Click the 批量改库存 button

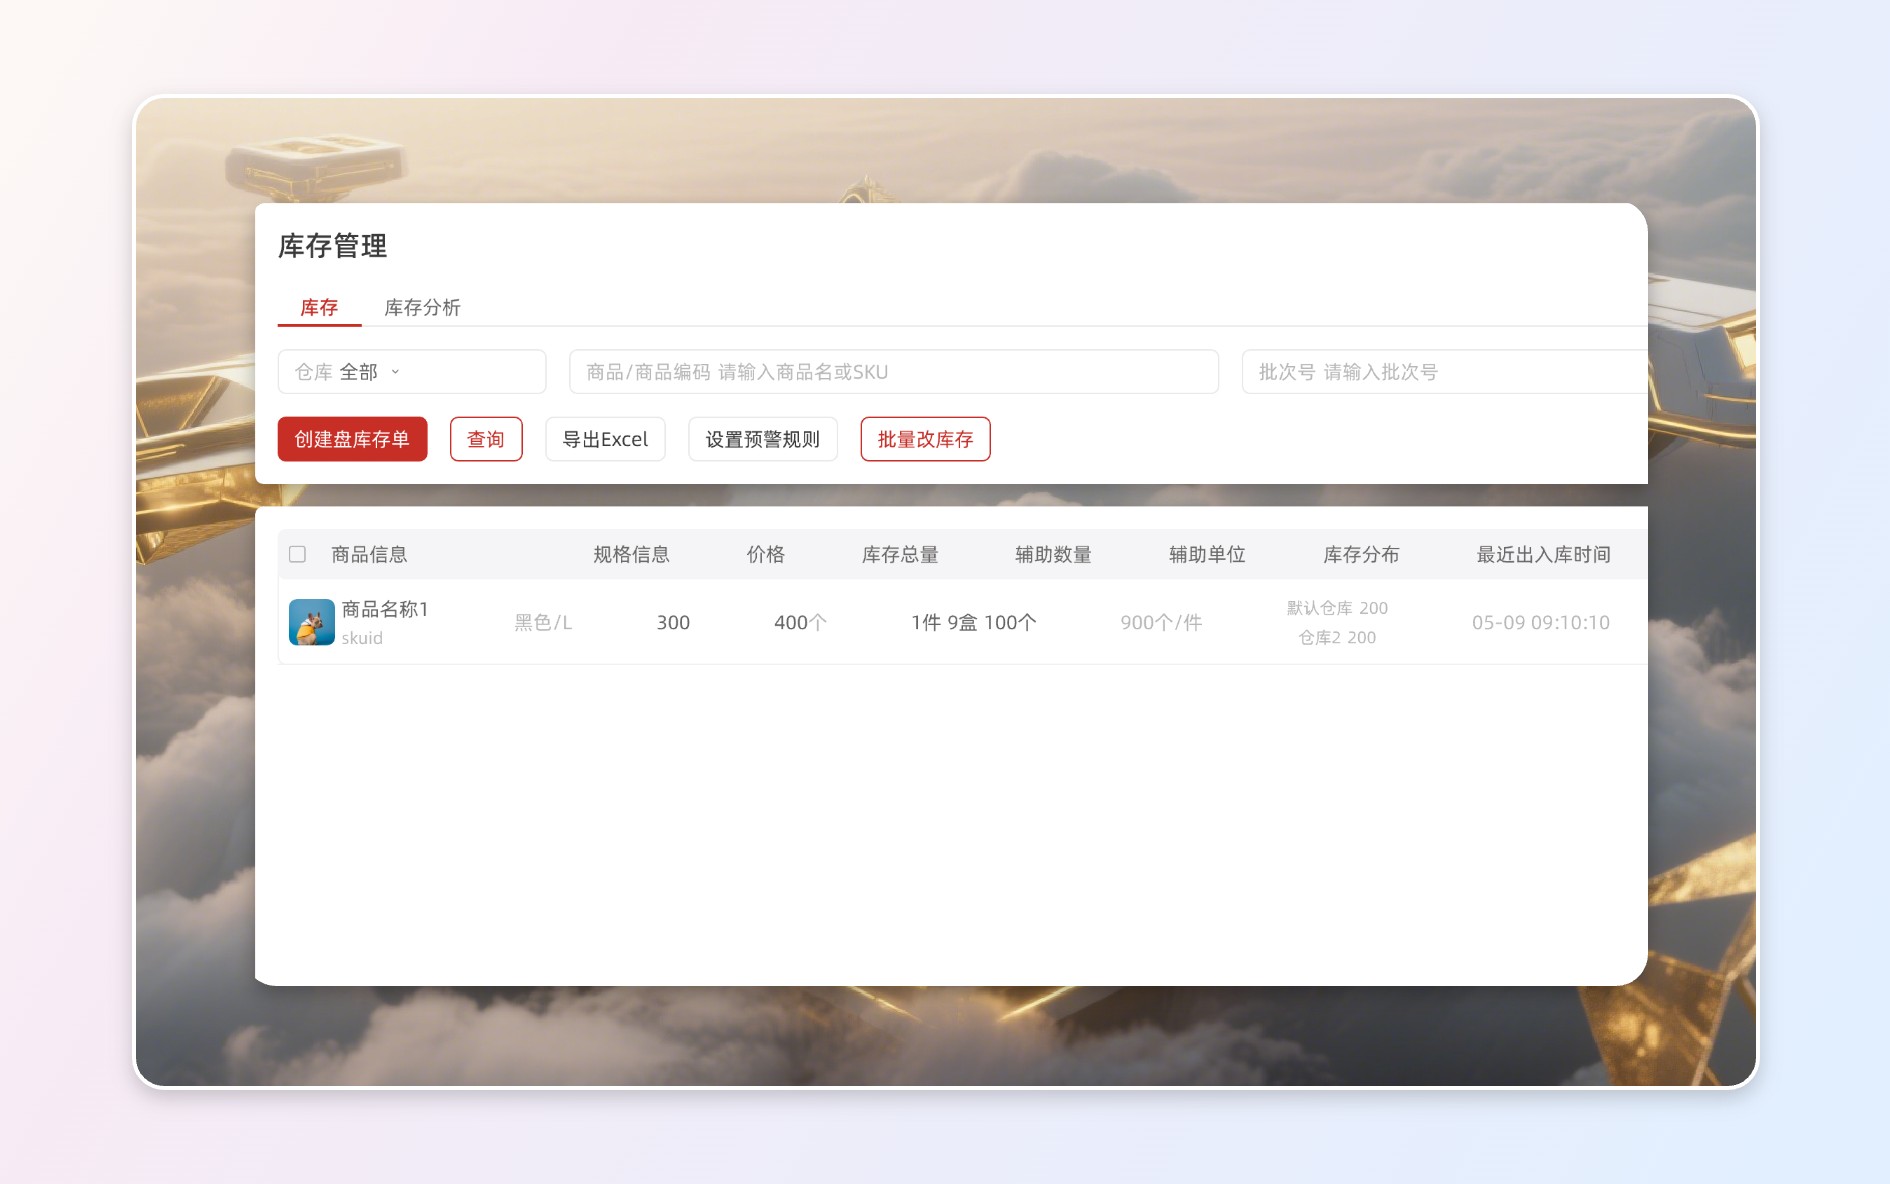[x=925, y=439]
